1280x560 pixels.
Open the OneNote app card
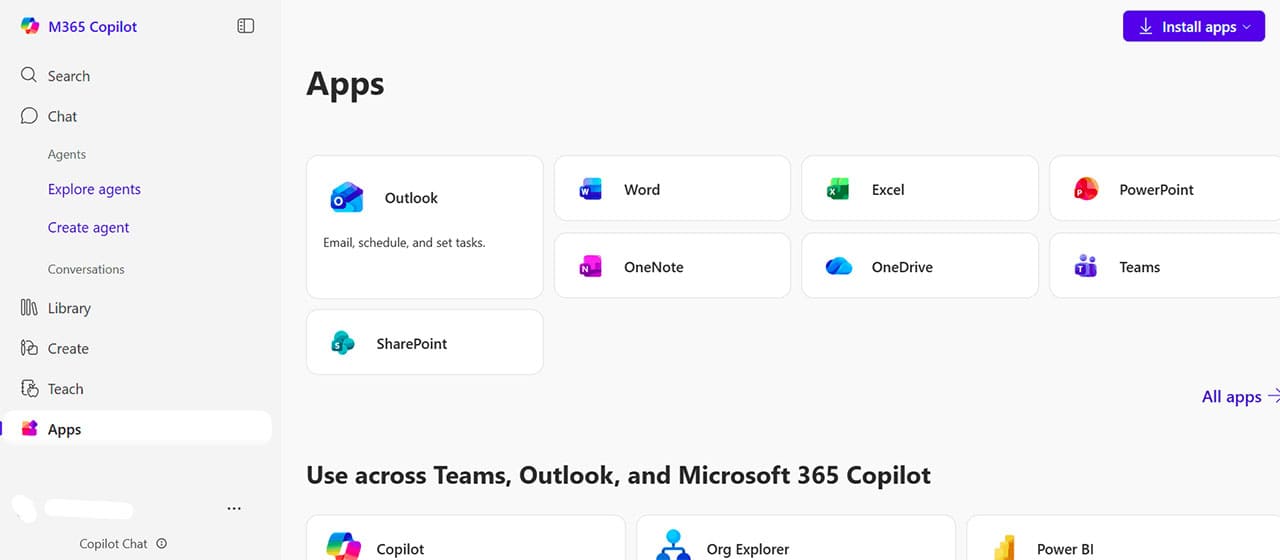coord(672,267)
